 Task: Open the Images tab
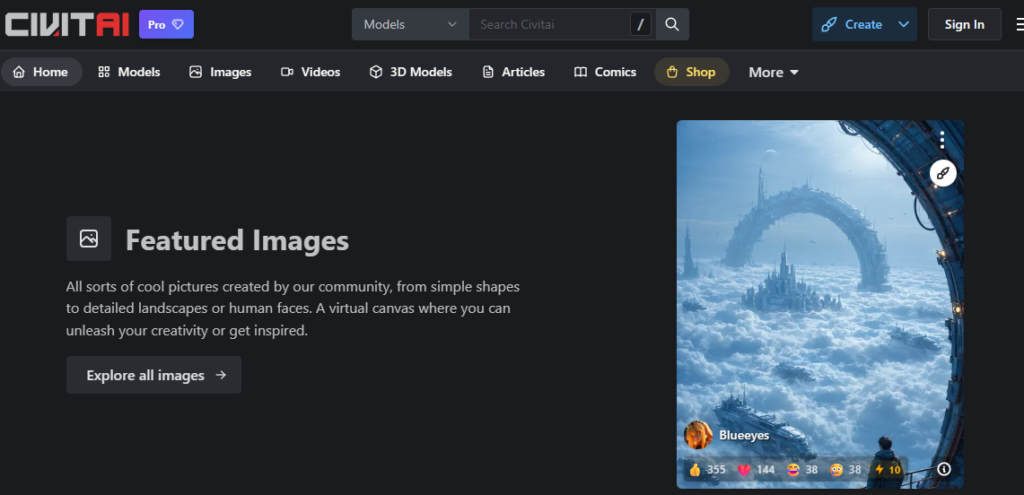point(220,72)
